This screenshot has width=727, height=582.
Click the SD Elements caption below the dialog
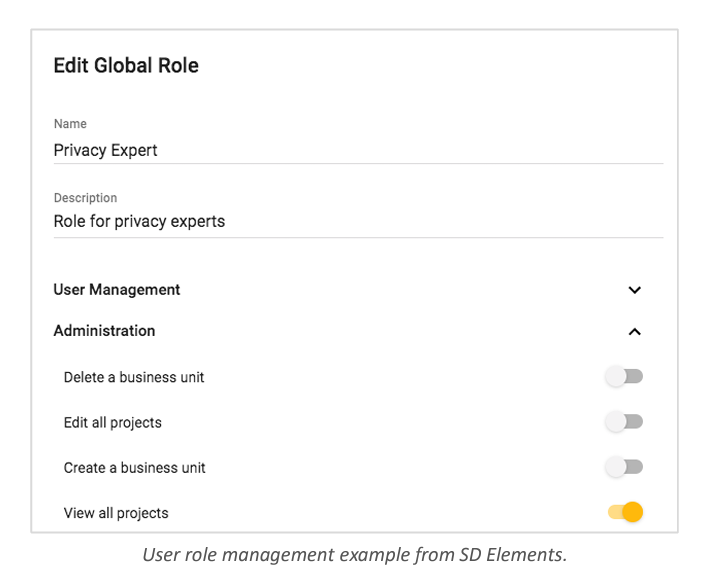pyautogui.click(x=355, y=555)
